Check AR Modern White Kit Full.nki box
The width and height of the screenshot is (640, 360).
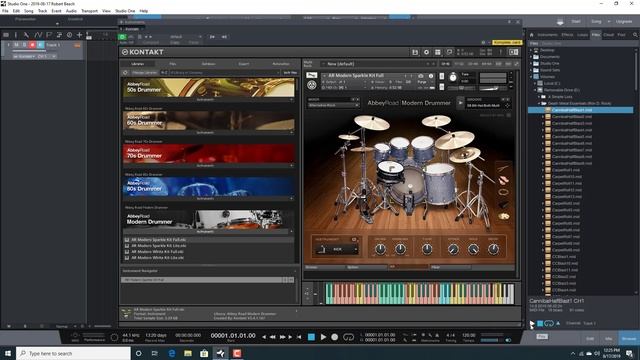pos(127,252)
